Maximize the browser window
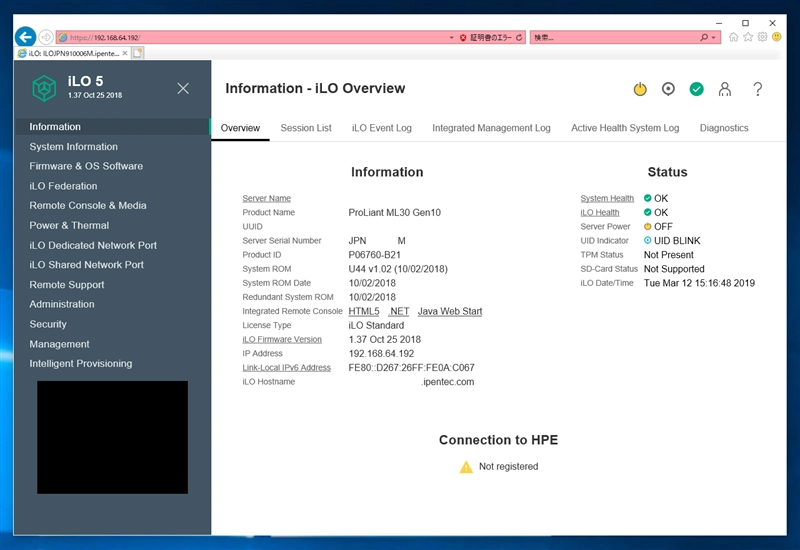800x550 pixels. click(x=745, y=23)
